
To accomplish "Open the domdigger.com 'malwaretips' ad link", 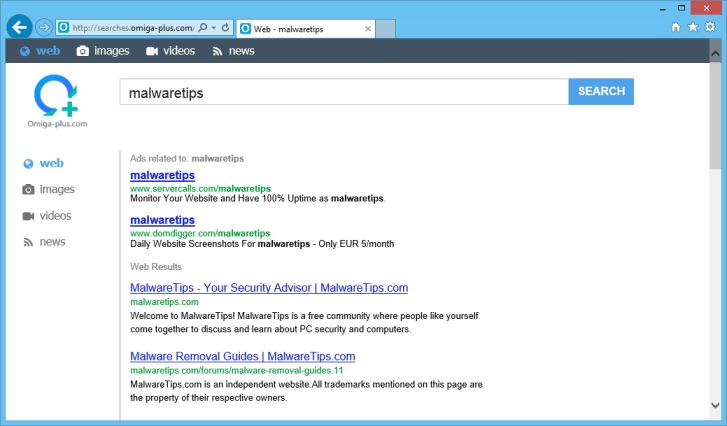I will tap(162, 220).
